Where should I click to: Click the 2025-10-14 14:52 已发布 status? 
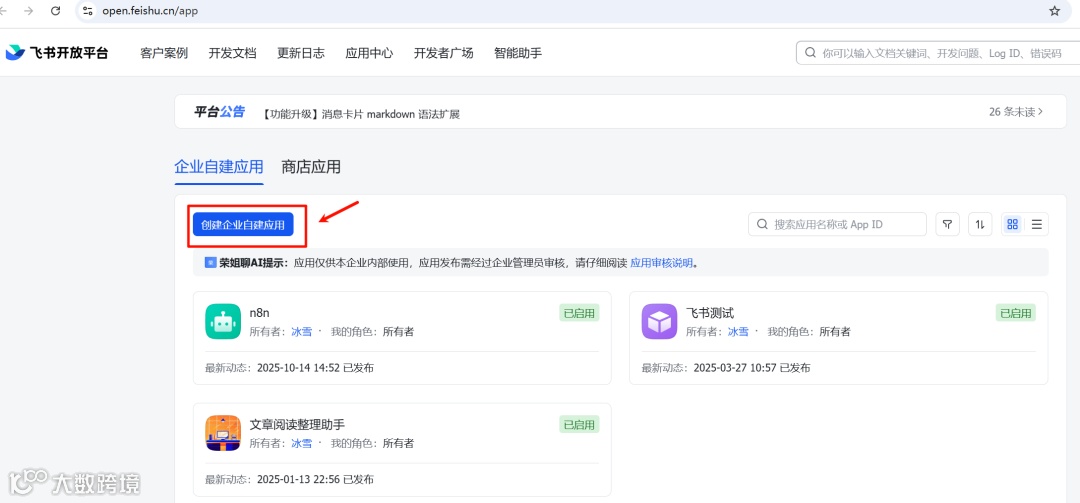coord(315,368)
